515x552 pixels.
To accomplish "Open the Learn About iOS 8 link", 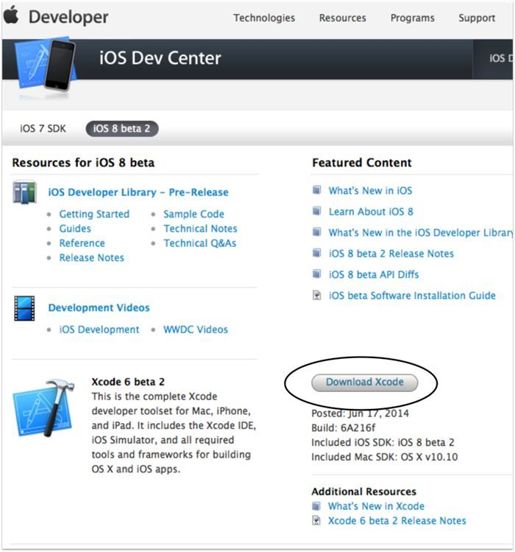I will tap(371, 212).
